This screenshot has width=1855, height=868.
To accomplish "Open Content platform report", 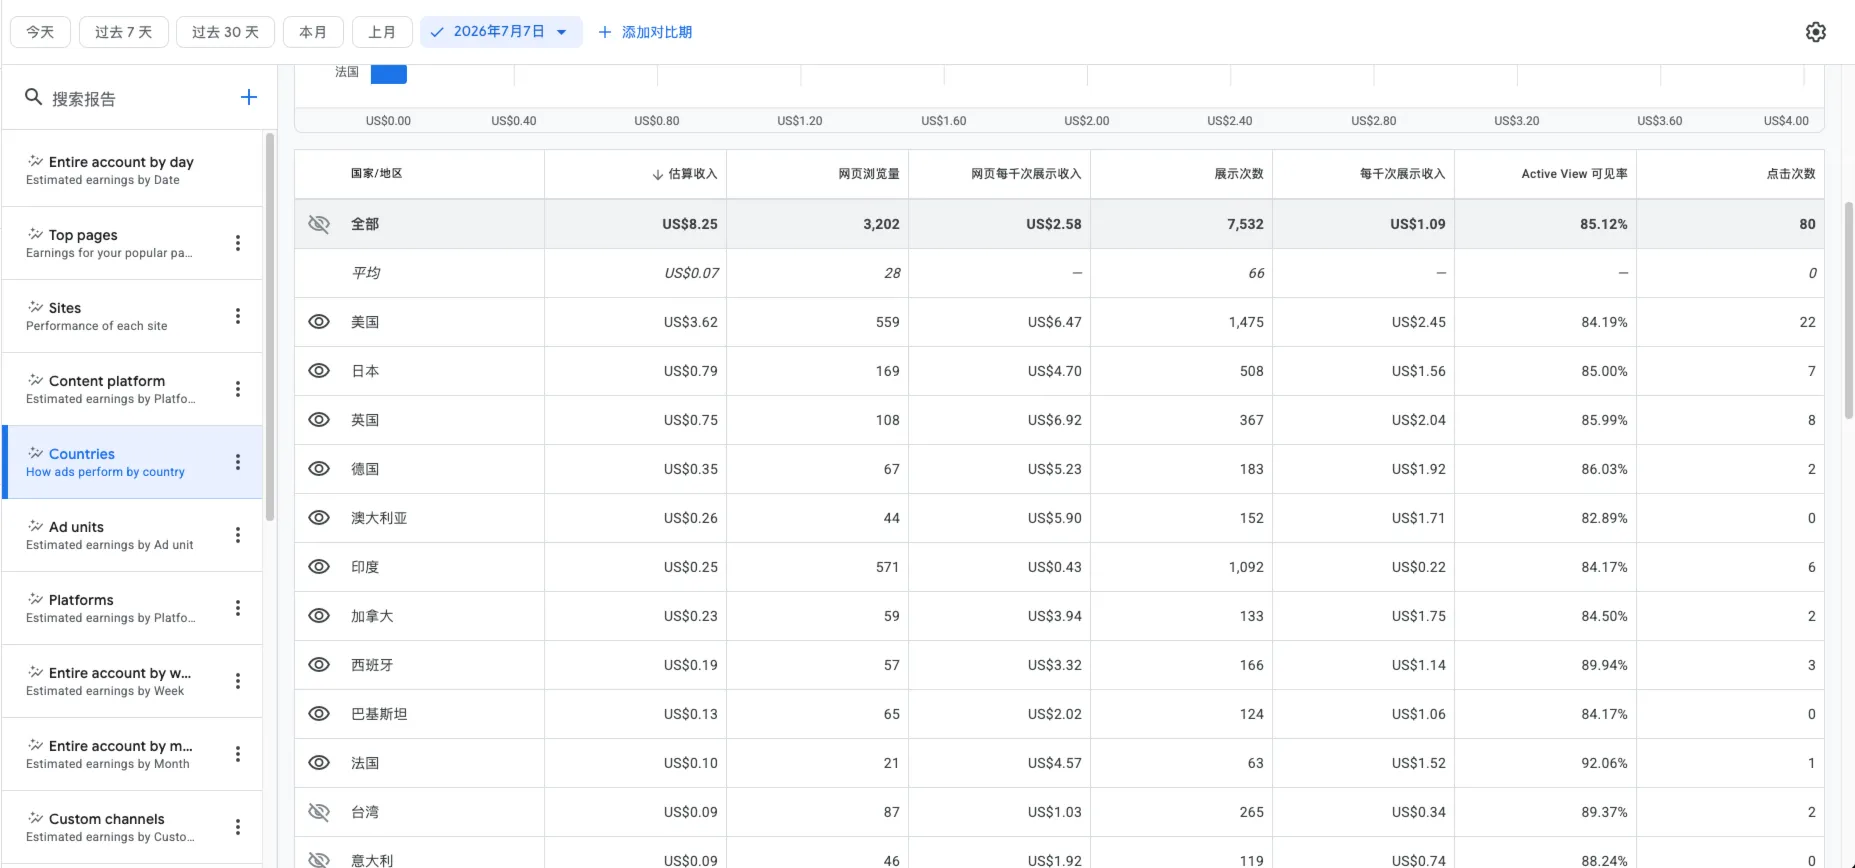I will click(132, 389).
